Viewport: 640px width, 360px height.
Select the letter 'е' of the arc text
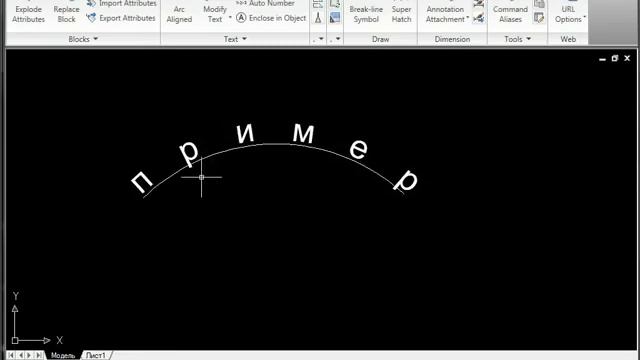coord(358,149)
